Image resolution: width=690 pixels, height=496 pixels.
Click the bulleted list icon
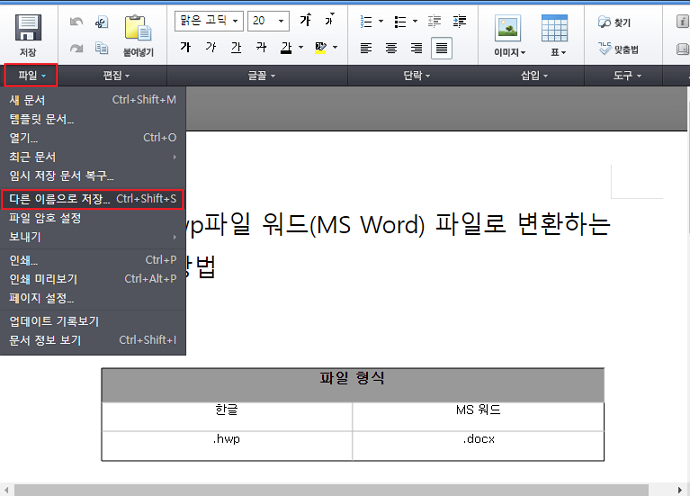[400, 21]
